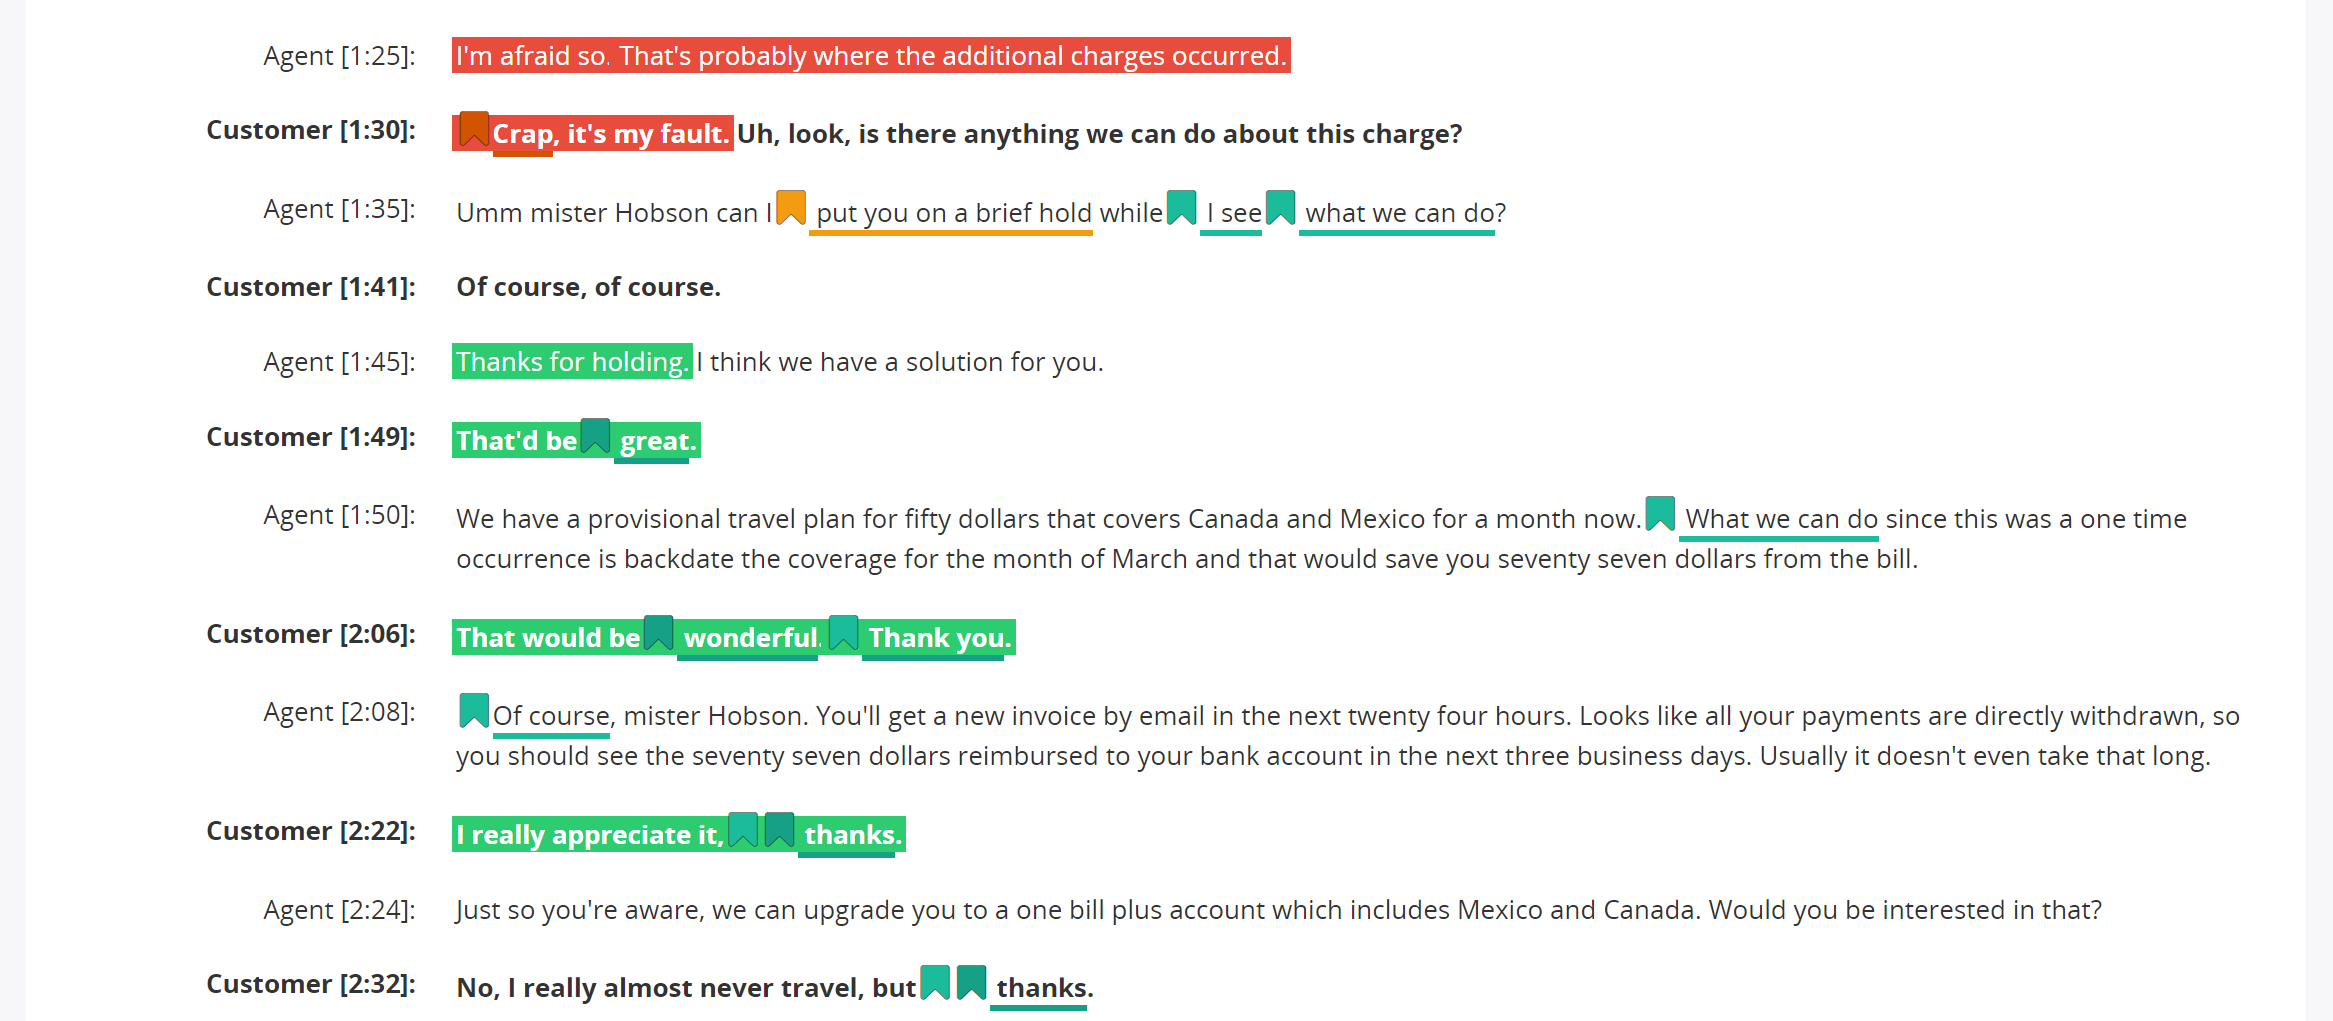Click the Agent [1:35] timestamp label
Viewport: 2333px width, 1021px height.
click(x=339, y=209)
